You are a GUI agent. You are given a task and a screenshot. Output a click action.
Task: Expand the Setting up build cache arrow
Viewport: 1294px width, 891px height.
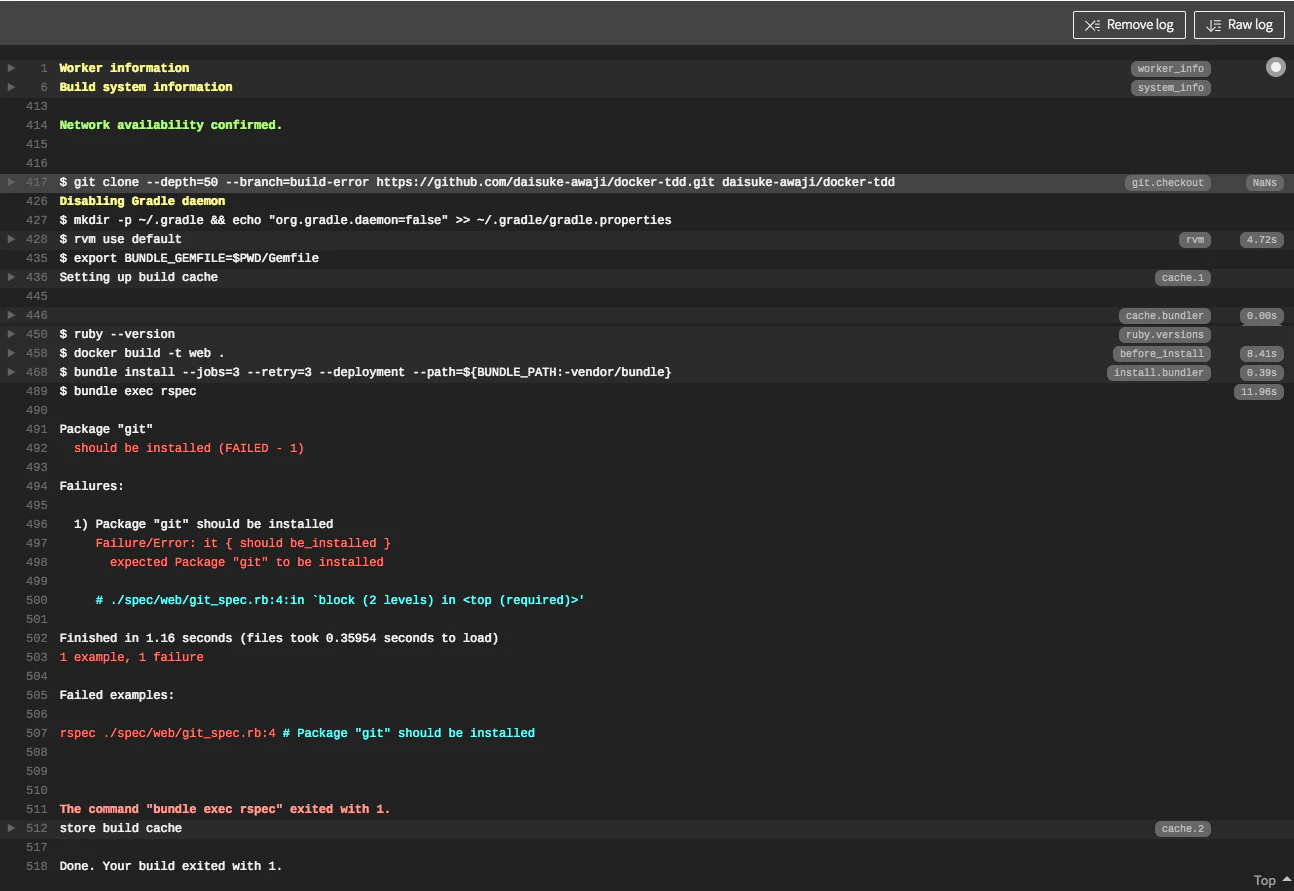tap(12, 277)
